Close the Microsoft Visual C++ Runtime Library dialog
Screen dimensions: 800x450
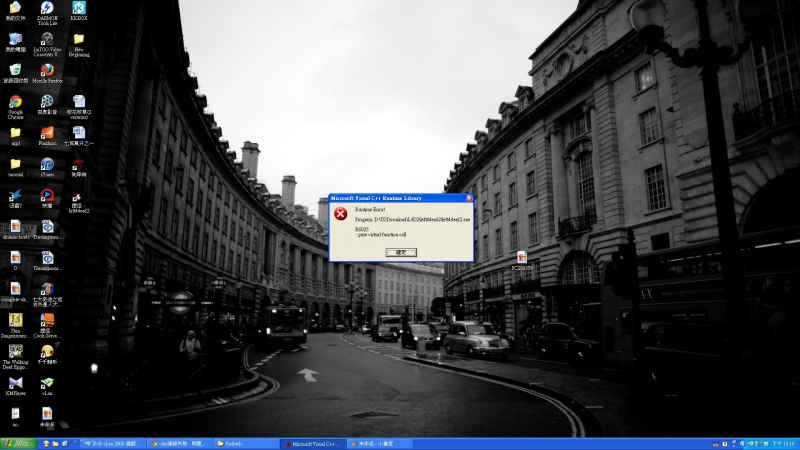469,198
